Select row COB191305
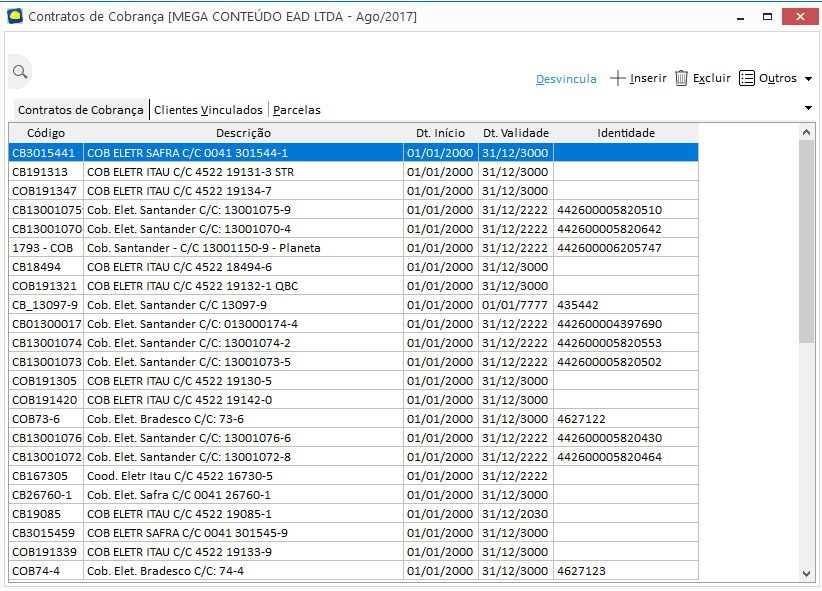The height and width of the screenshot is (591, 822). coord(353,381)
